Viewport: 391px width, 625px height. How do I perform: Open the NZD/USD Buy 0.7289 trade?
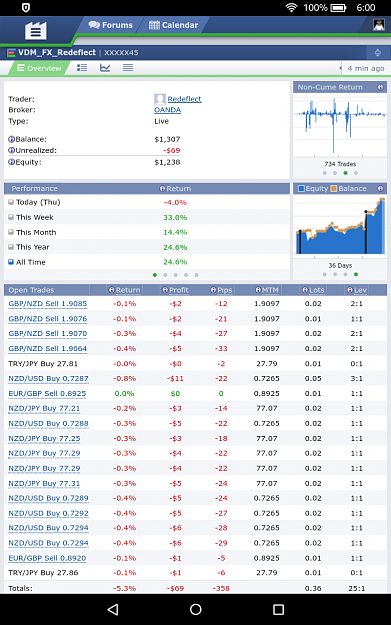[x=48, y=498]
